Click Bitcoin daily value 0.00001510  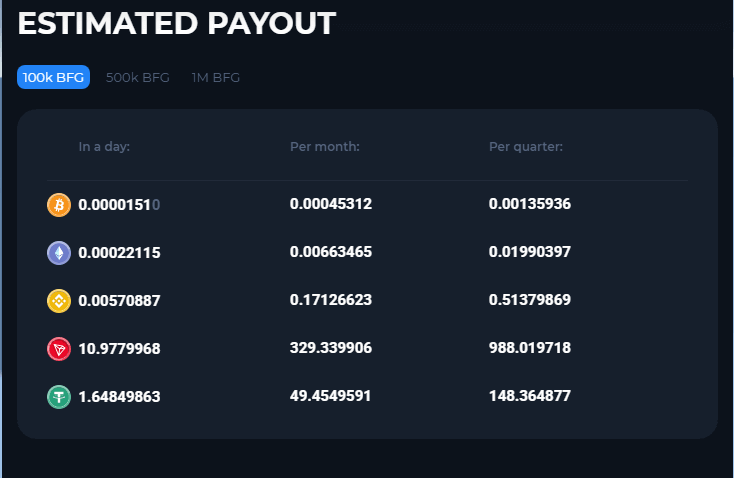coord(119,205)
